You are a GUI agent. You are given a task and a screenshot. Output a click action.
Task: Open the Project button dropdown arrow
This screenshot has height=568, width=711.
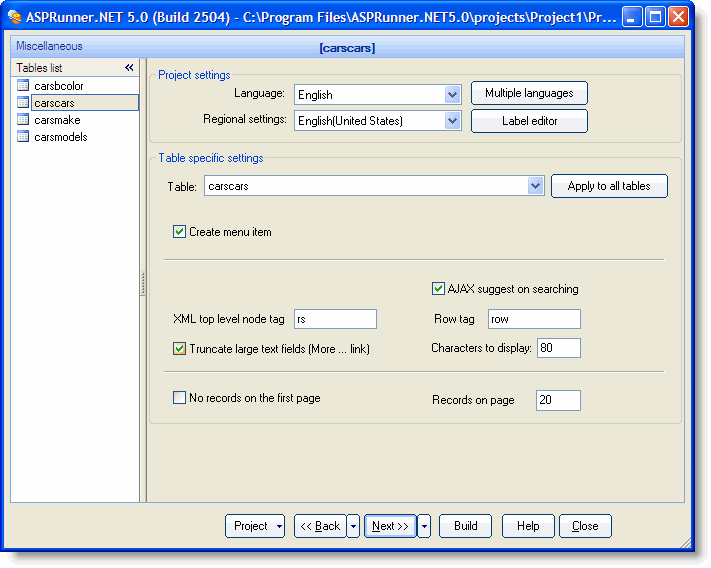(x=279, y=526)
